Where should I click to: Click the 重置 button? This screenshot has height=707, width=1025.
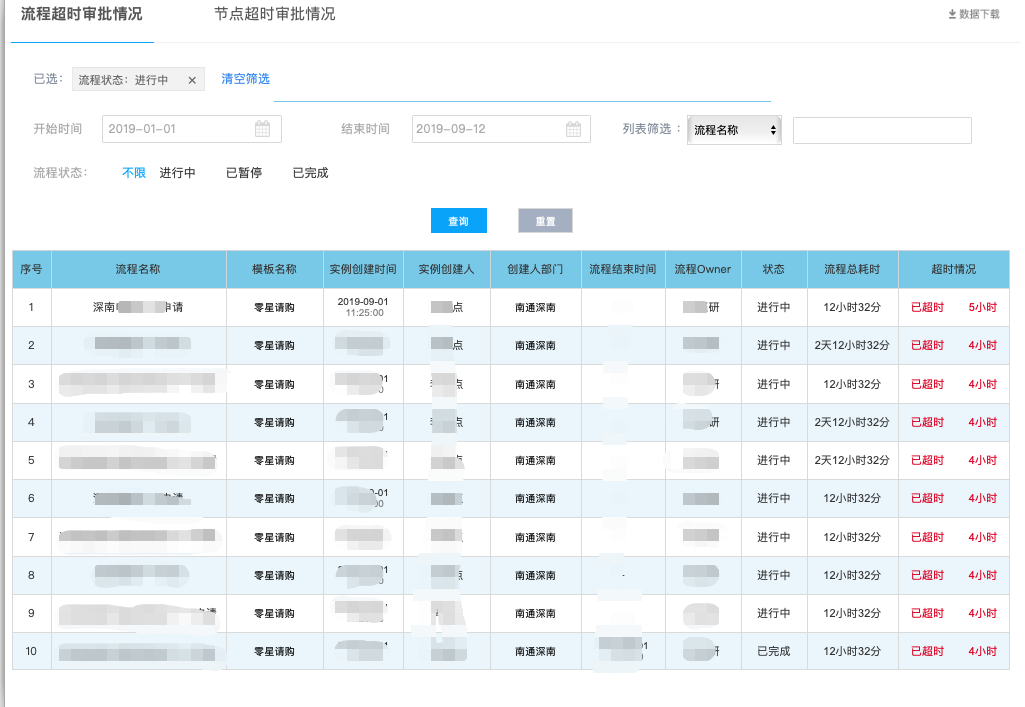pos(545,221)
